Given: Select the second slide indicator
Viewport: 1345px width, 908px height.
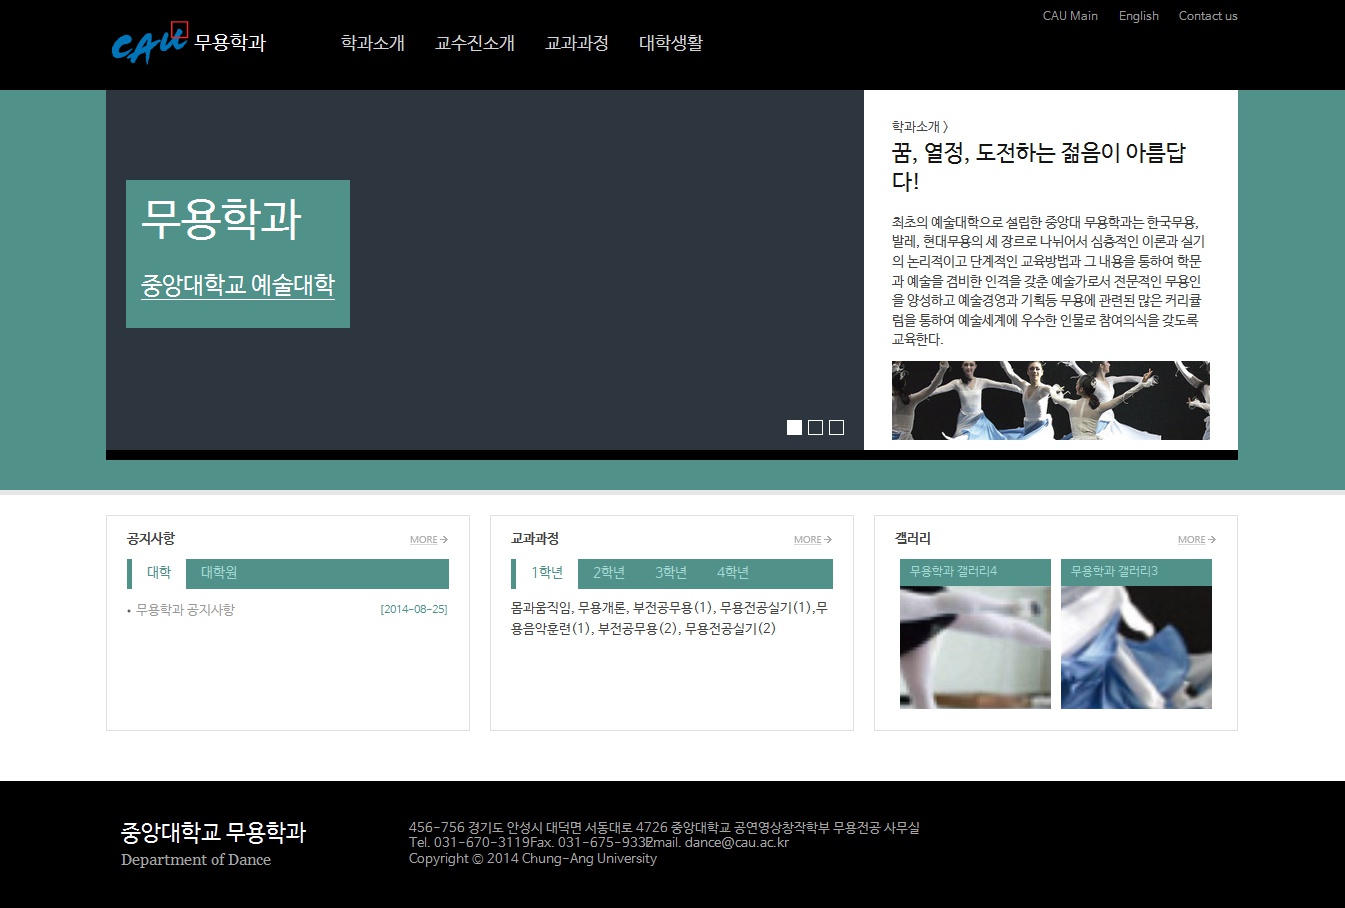Looking at the screenshot, I should pos(815,427).
